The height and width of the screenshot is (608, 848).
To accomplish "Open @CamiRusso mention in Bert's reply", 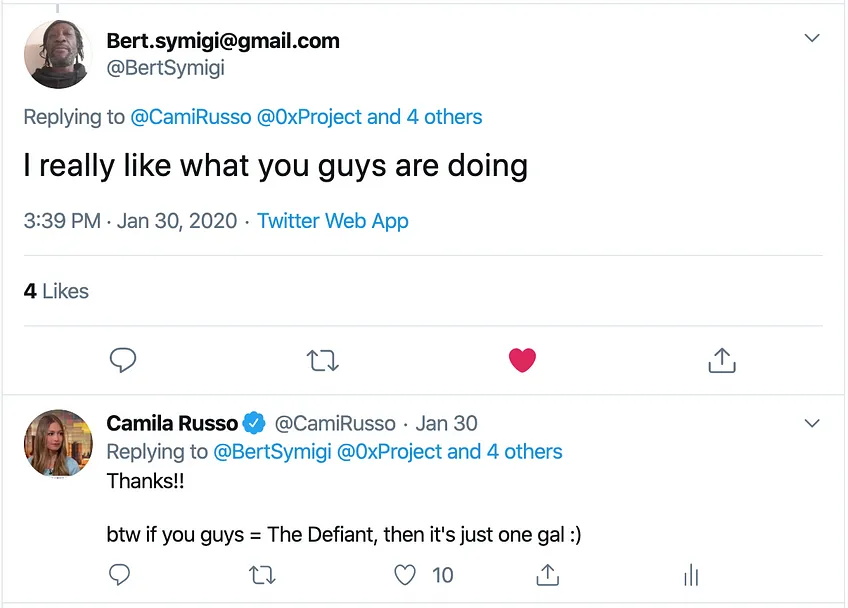I will coord(191,117).
